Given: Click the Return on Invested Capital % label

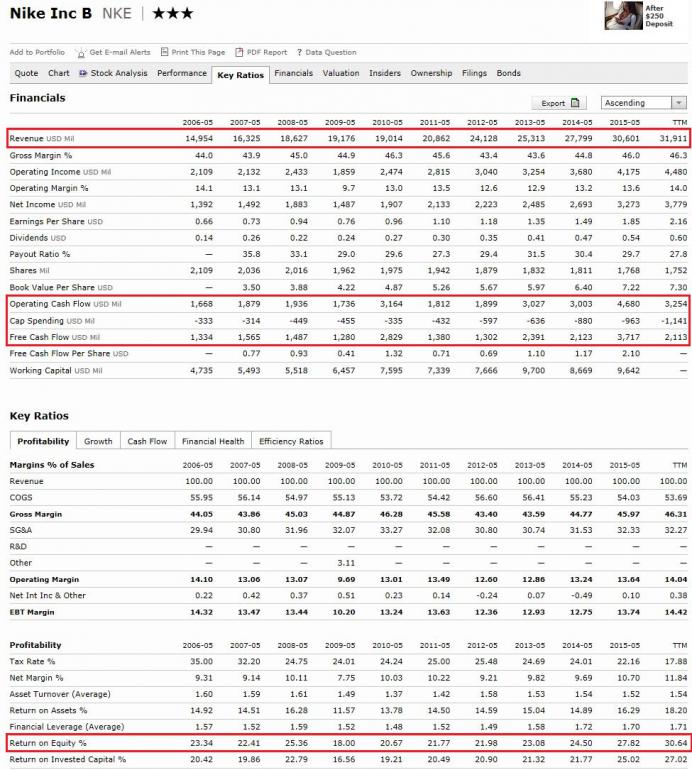Looking at the screenshot, I should pyautogui.click(x=68, y=759).
